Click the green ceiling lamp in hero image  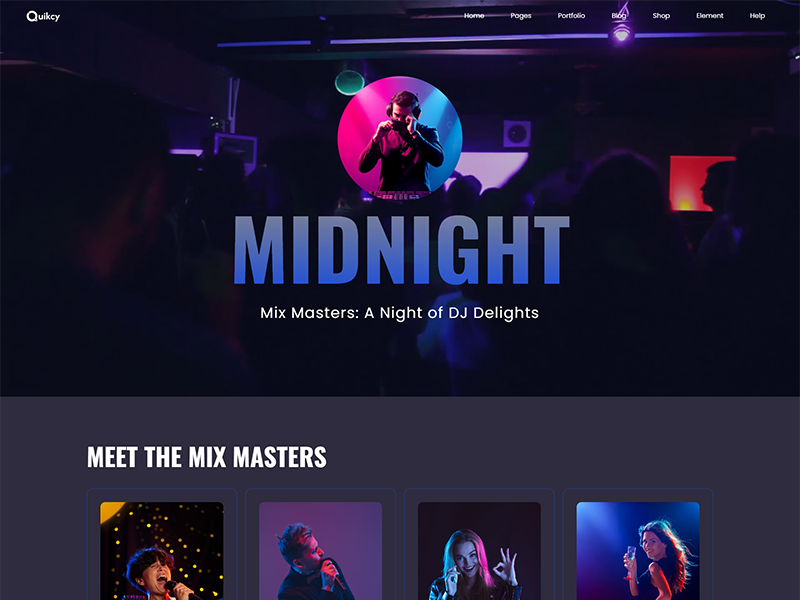(349, 83)
